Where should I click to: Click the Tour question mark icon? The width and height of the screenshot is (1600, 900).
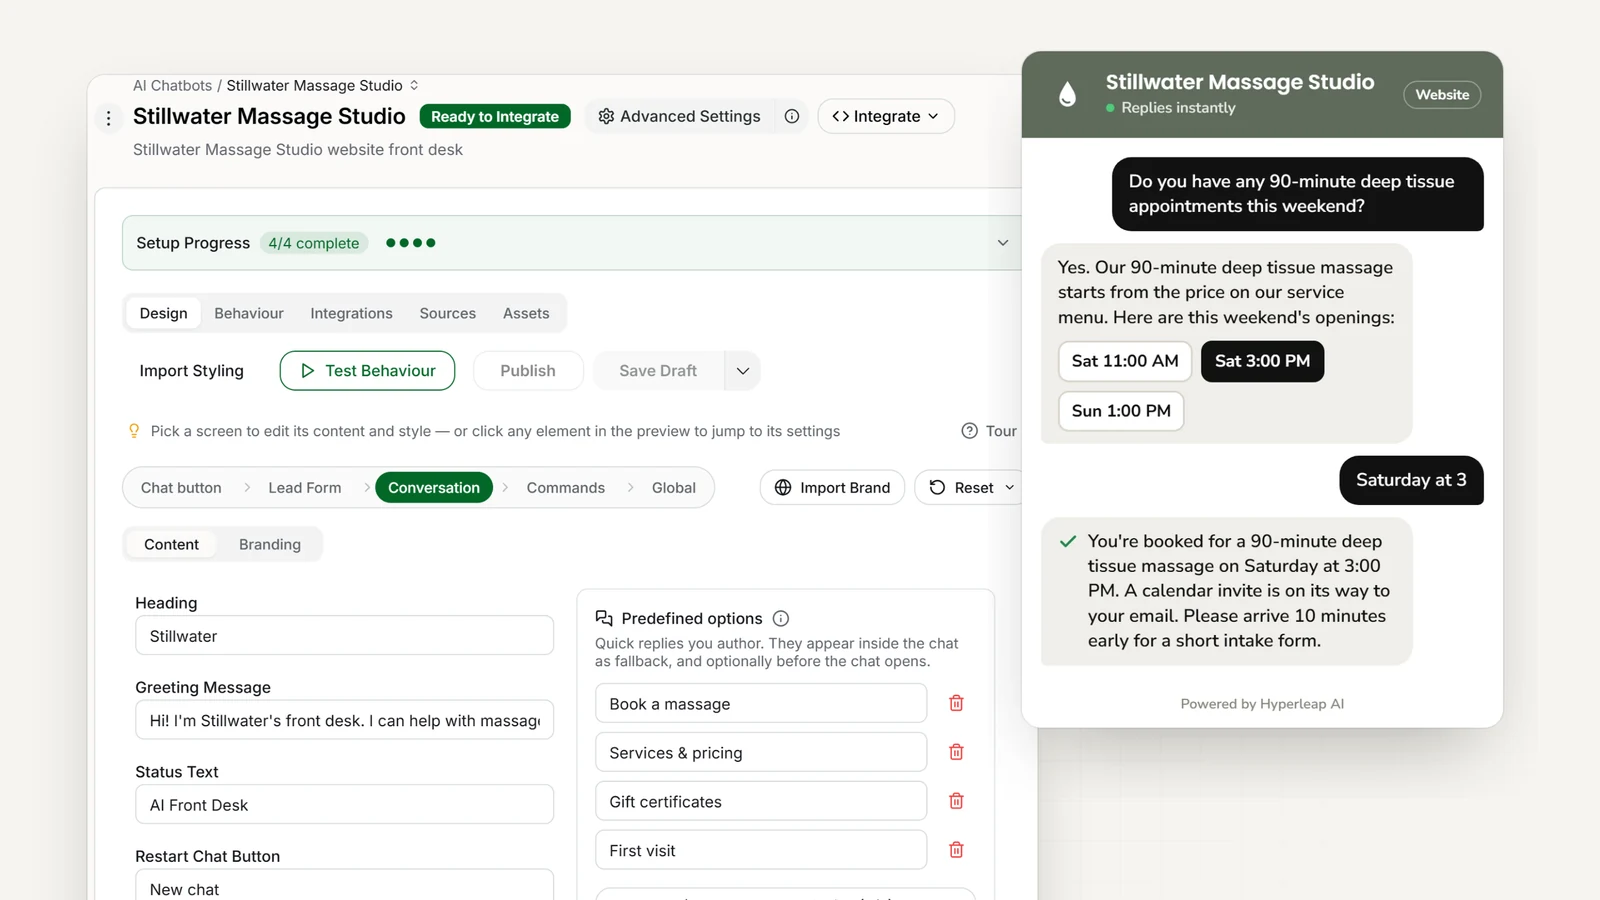click(x=969, y=431)
